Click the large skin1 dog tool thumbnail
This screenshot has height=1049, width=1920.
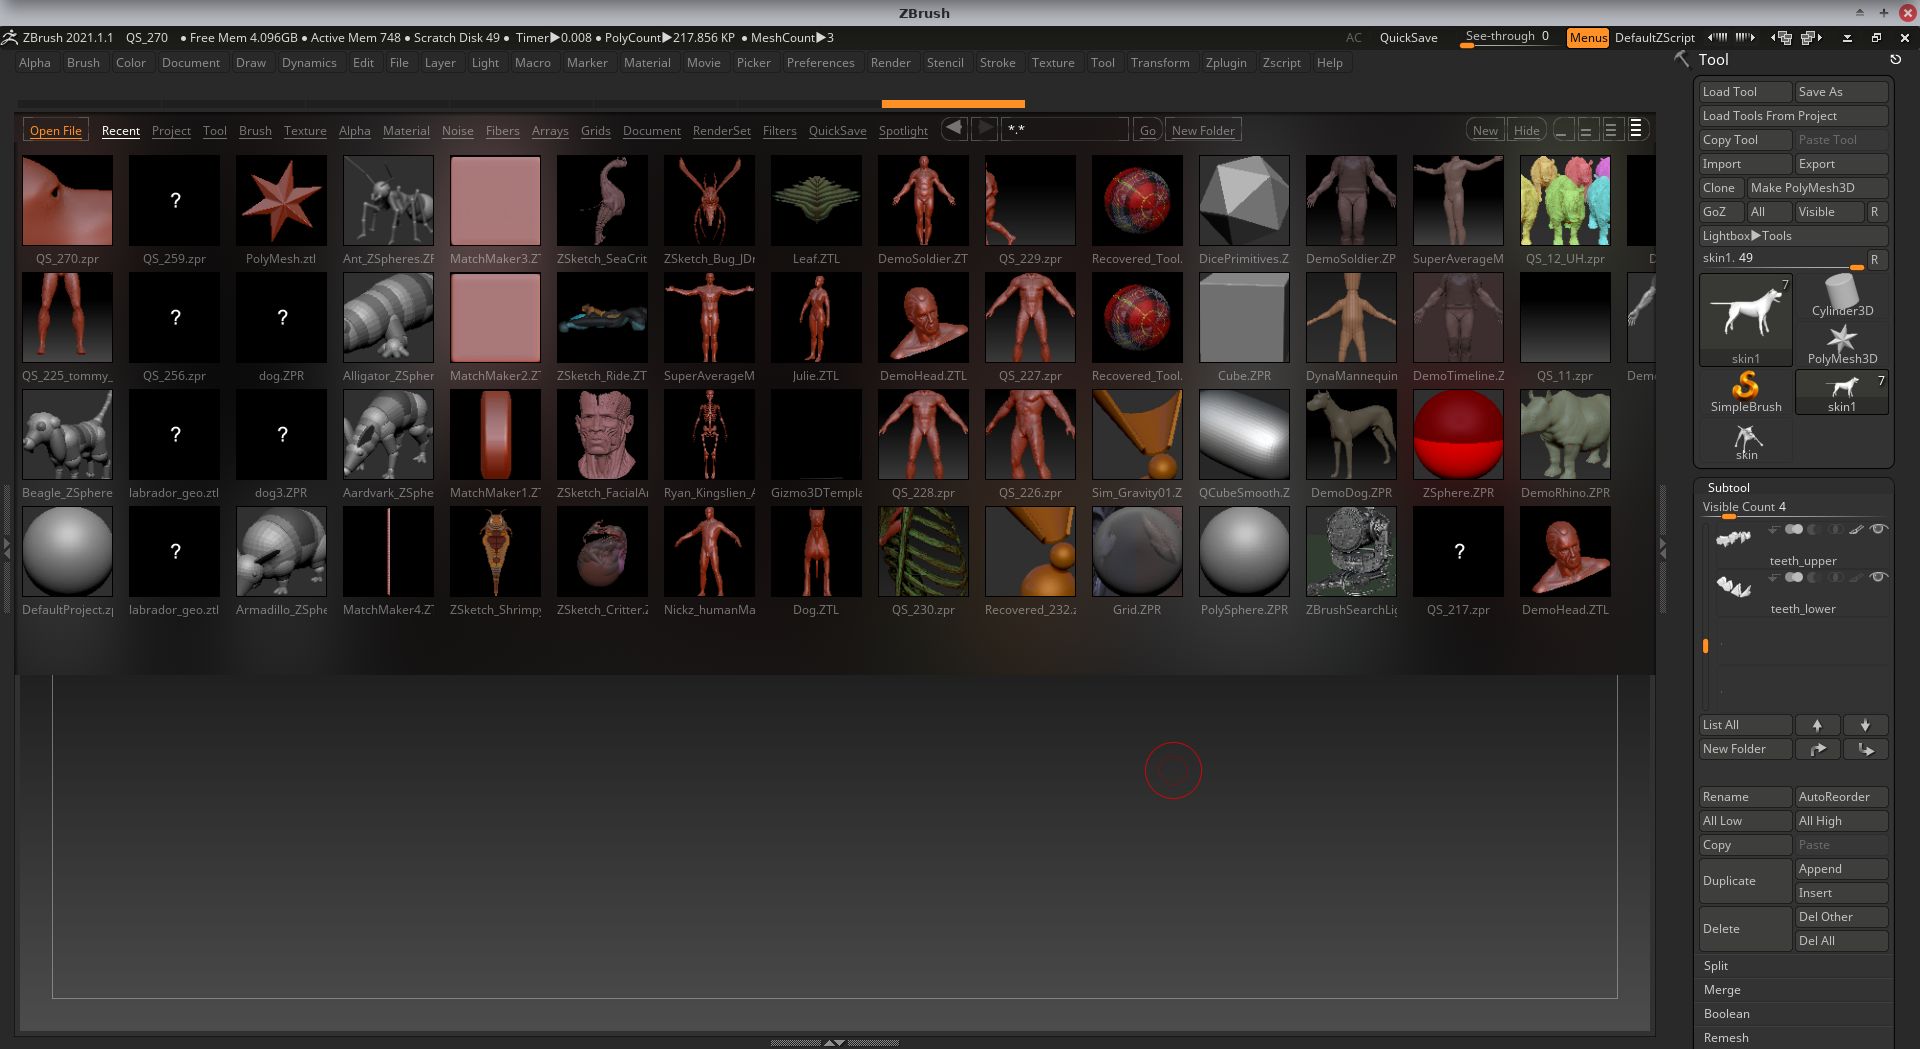1745,320
